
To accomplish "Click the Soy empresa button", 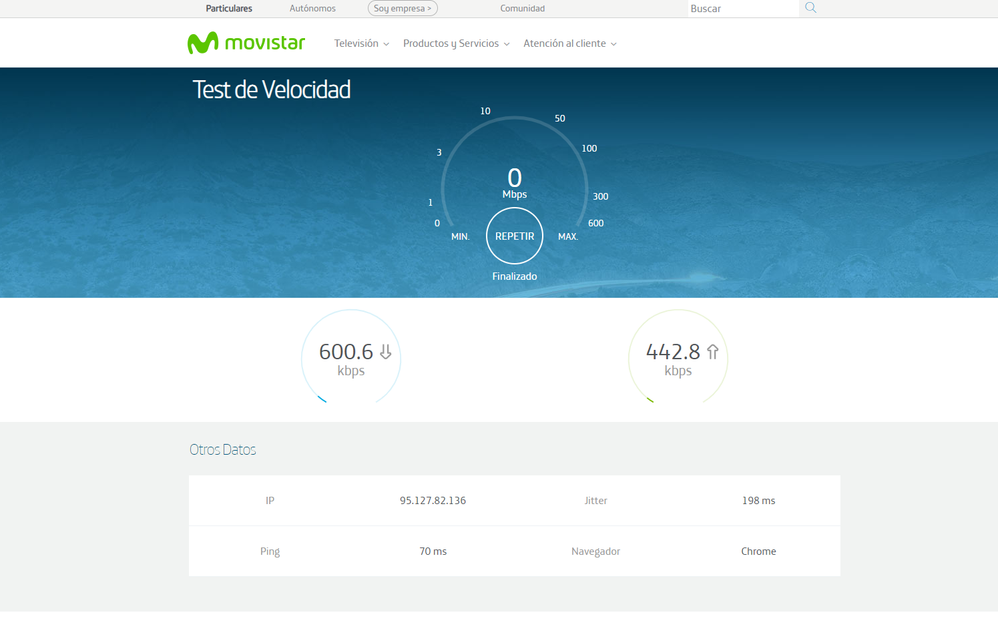I will (x=402, y=8).
